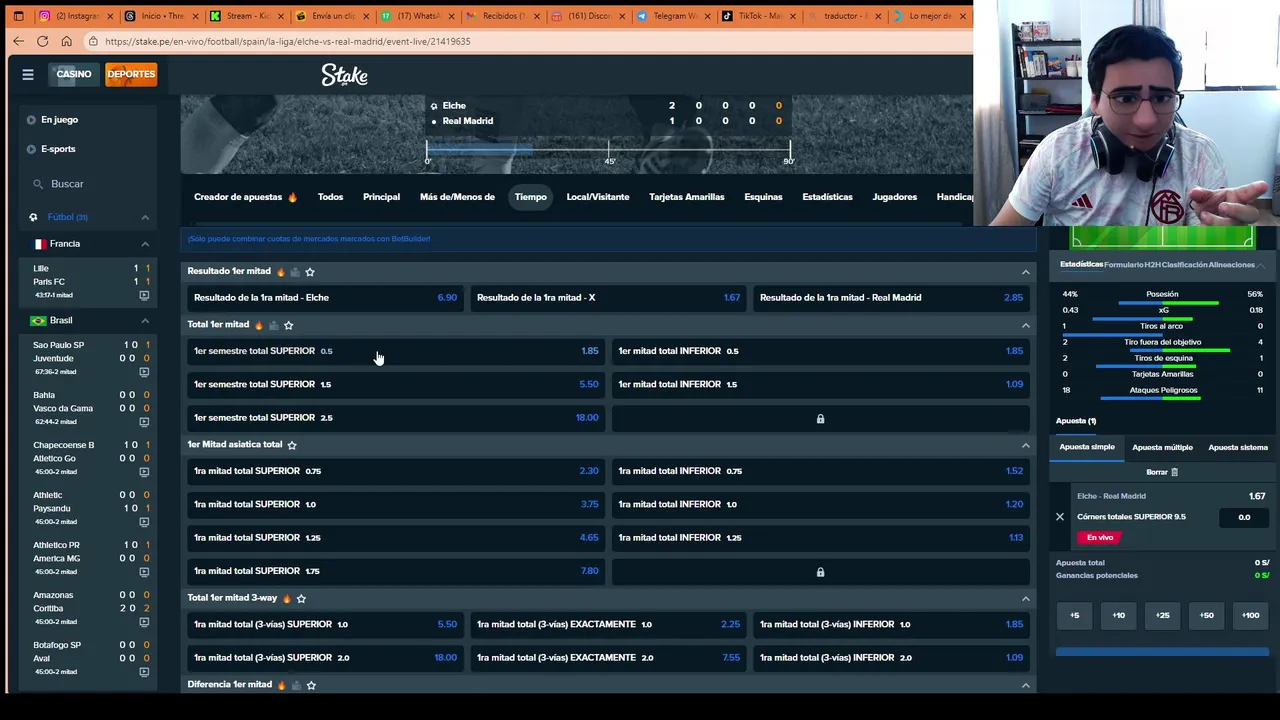Switch to the Tiempo market tab
This screenshot has width=1280, height=720.
[531, 197]
